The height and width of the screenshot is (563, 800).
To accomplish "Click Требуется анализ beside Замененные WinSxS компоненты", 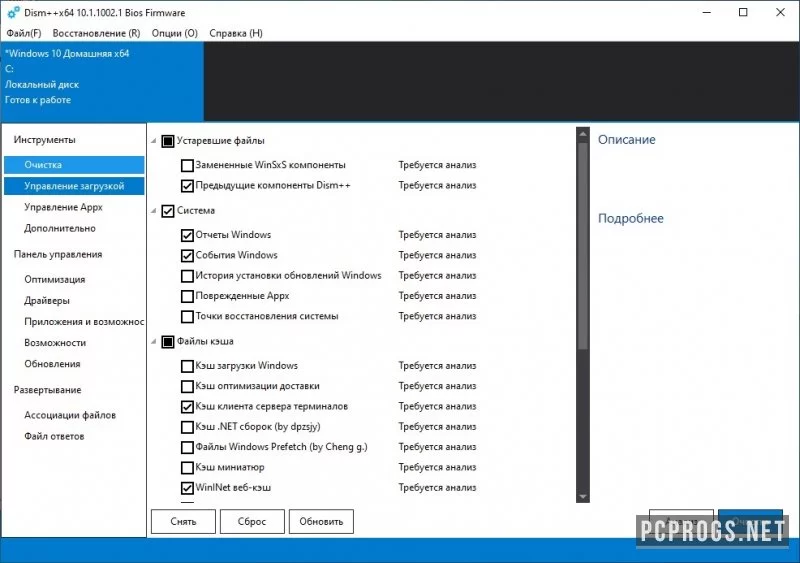I will [x=437, y=165].
